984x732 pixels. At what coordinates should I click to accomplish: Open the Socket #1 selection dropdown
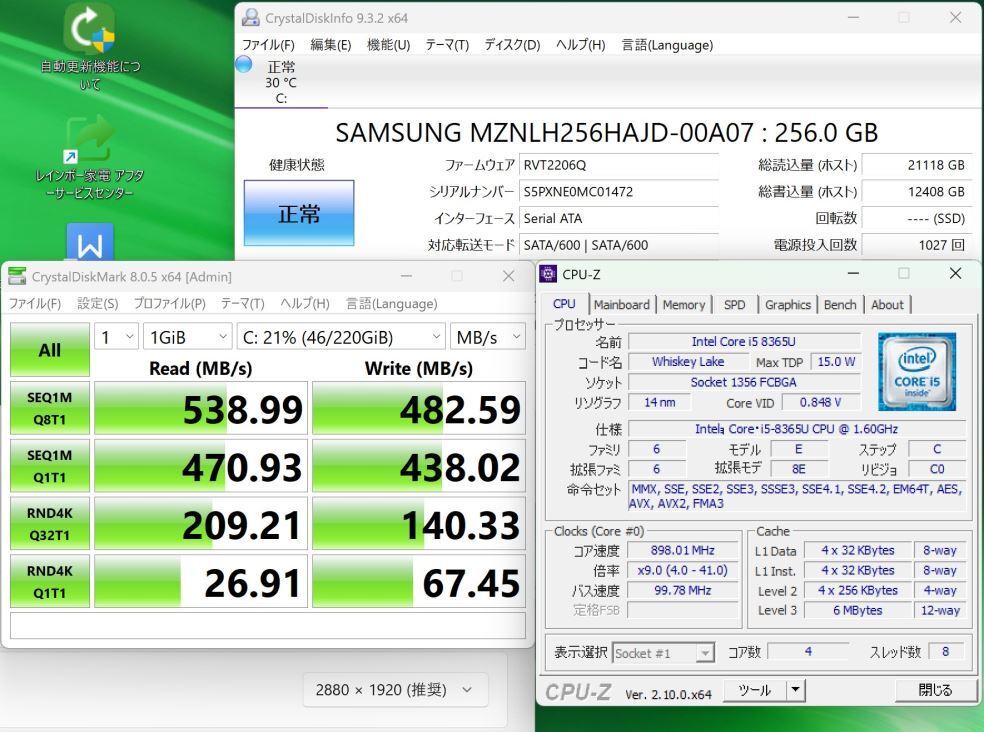click(663, 654)
